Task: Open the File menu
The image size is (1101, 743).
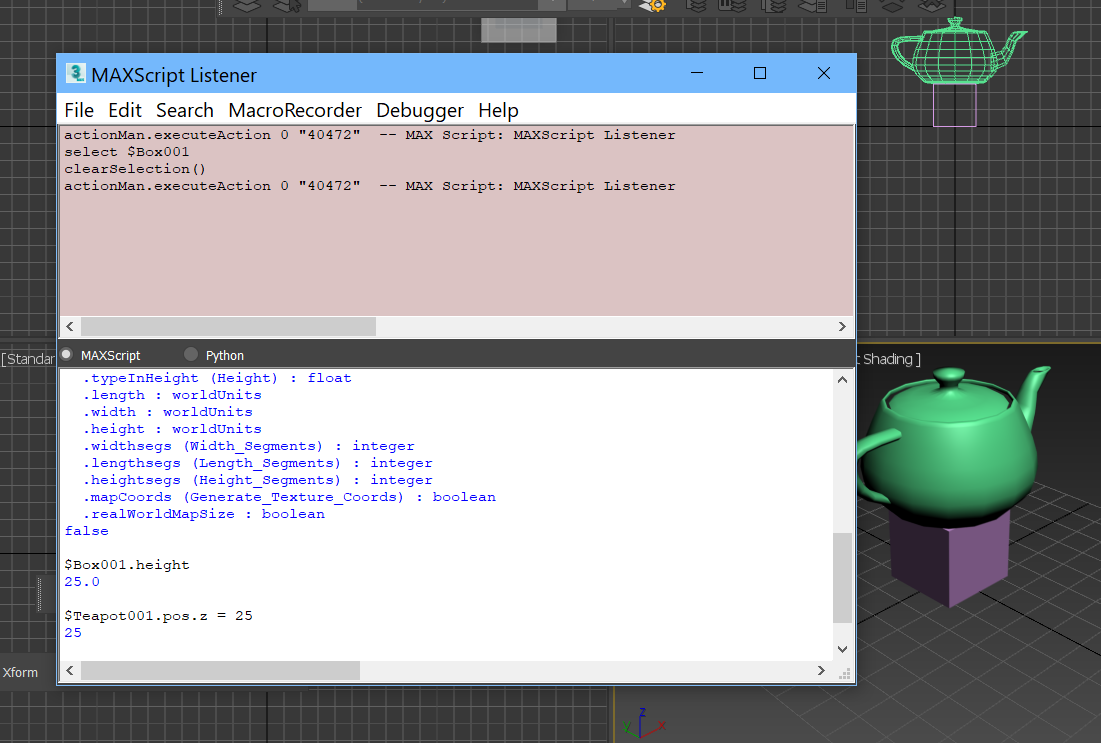Action: 79,110
